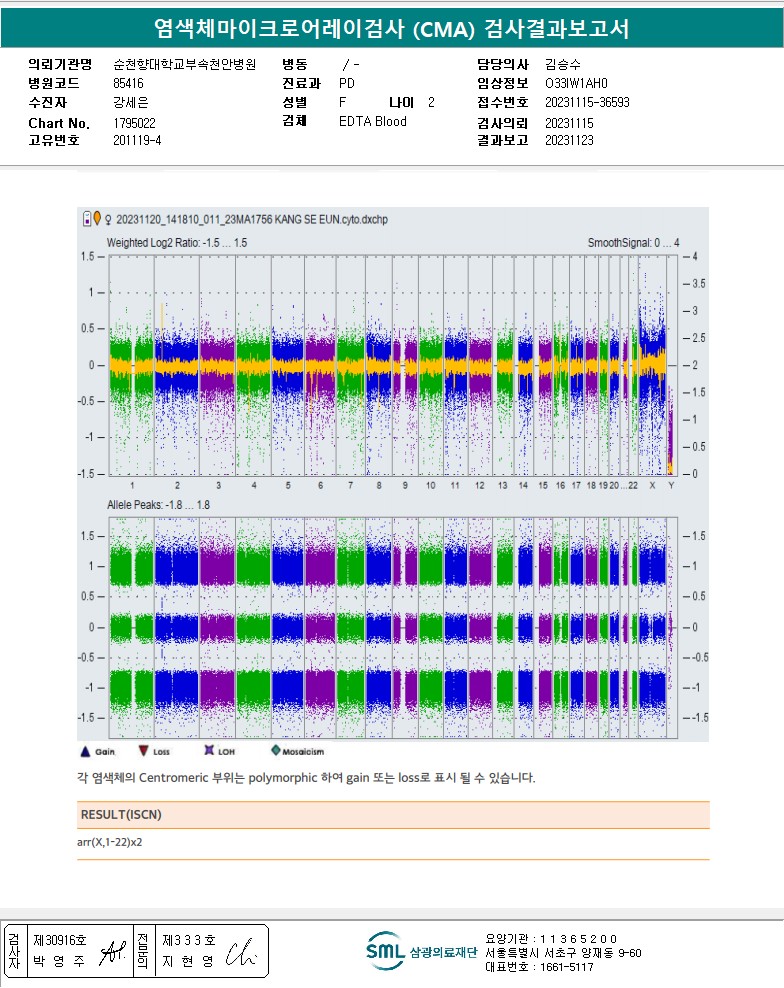Viewport: 784px width, 988px height.
Task: Click the 1661-5117 phone number
Action: coord(567,967)
